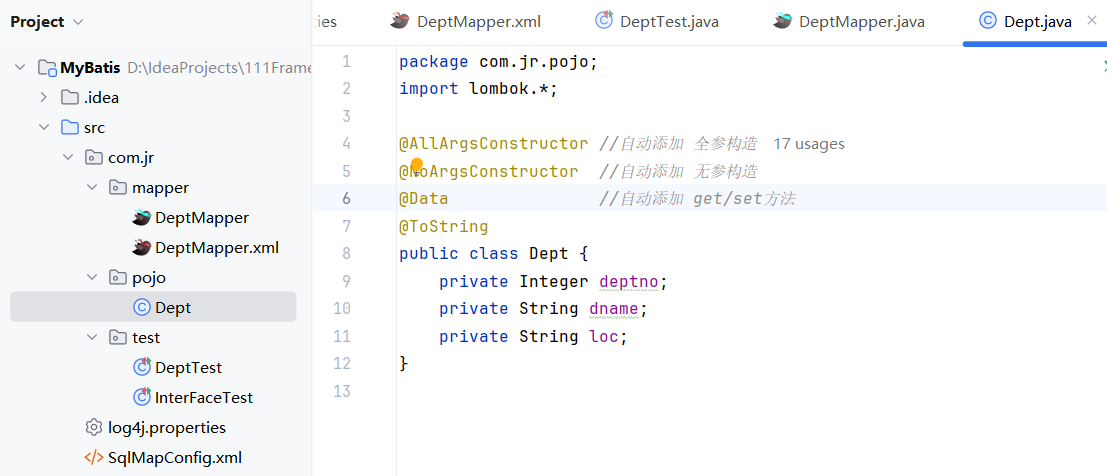1107x476 pixels.
Task: Open log4j.properties in project tree
Action: 167,427
